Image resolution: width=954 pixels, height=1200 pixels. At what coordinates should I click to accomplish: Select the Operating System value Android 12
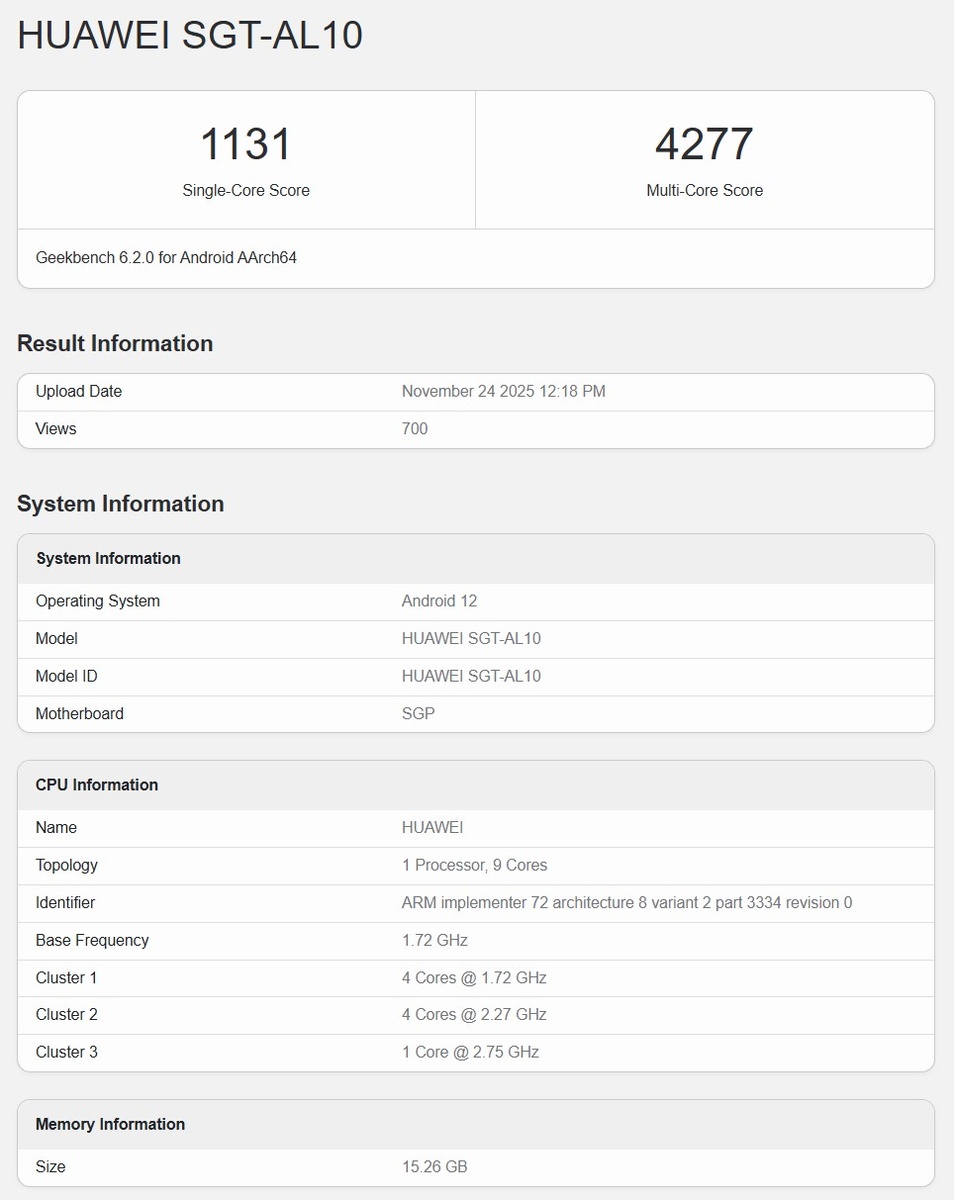[x=440, y=601]
